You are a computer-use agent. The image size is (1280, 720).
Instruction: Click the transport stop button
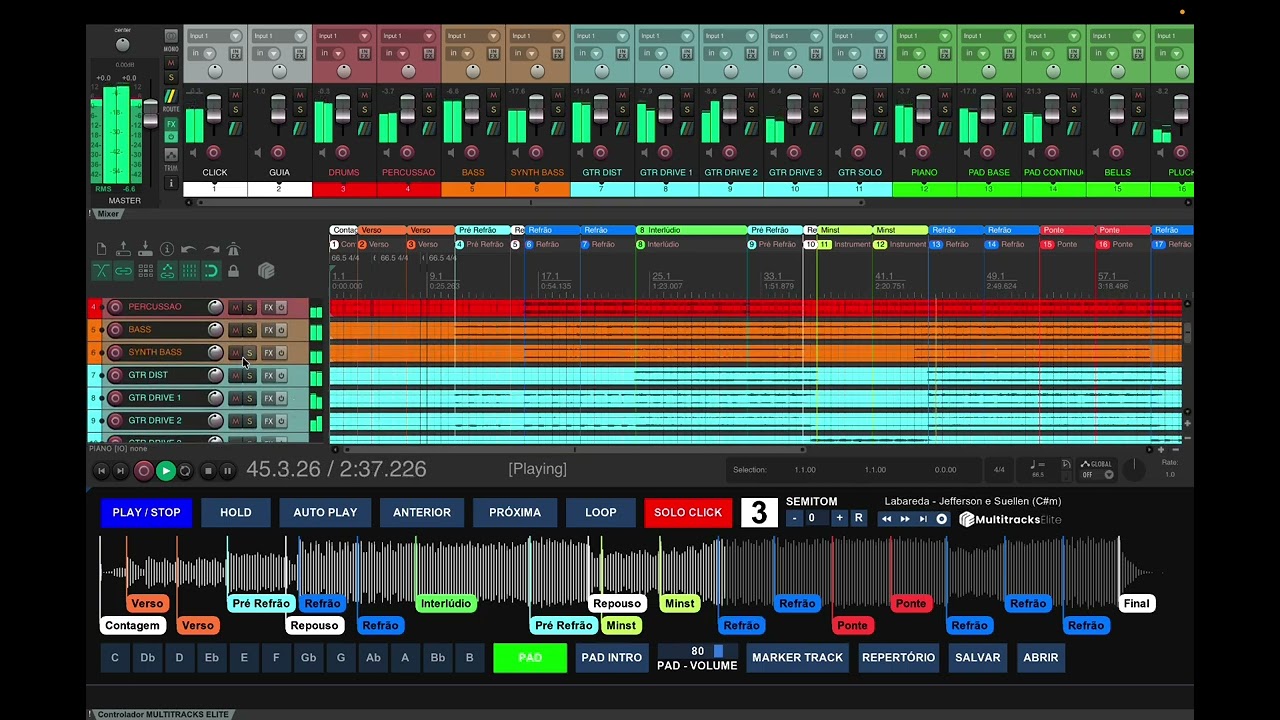coord(208,471)
